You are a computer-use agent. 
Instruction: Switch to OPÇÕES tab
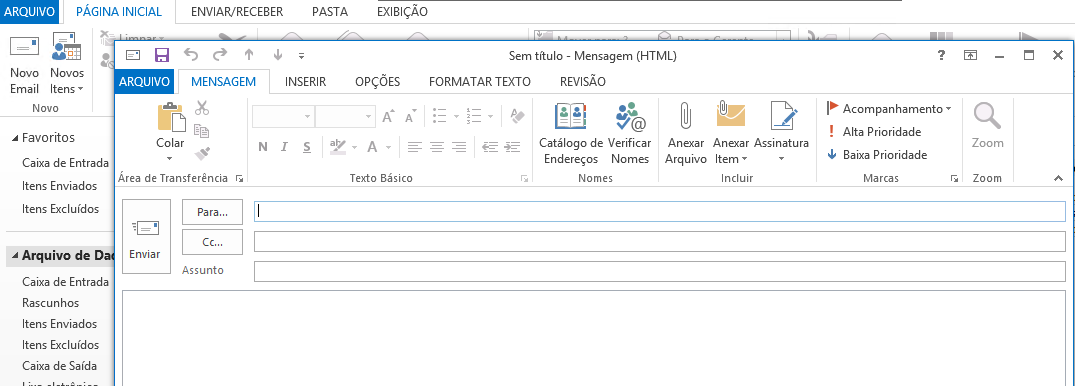pyautogui.click(x=377, y=82)
